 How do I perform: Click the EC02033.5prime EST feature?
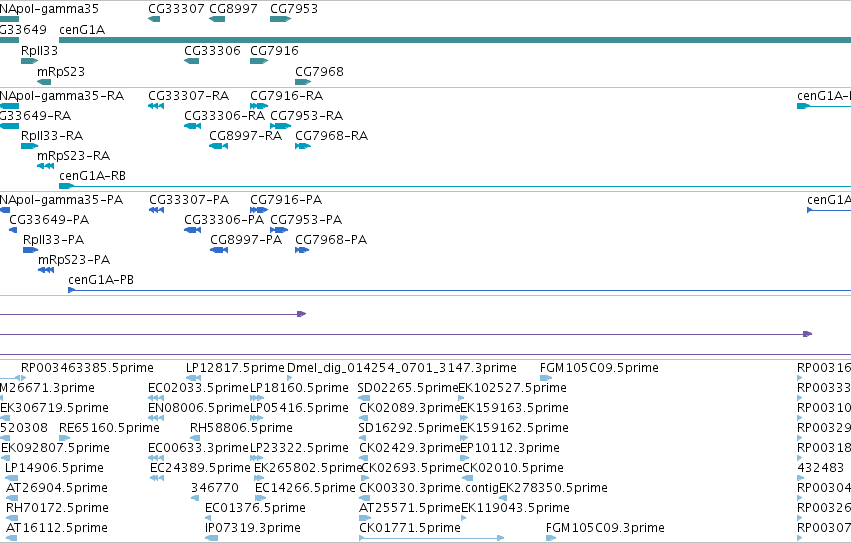(156, 399)
